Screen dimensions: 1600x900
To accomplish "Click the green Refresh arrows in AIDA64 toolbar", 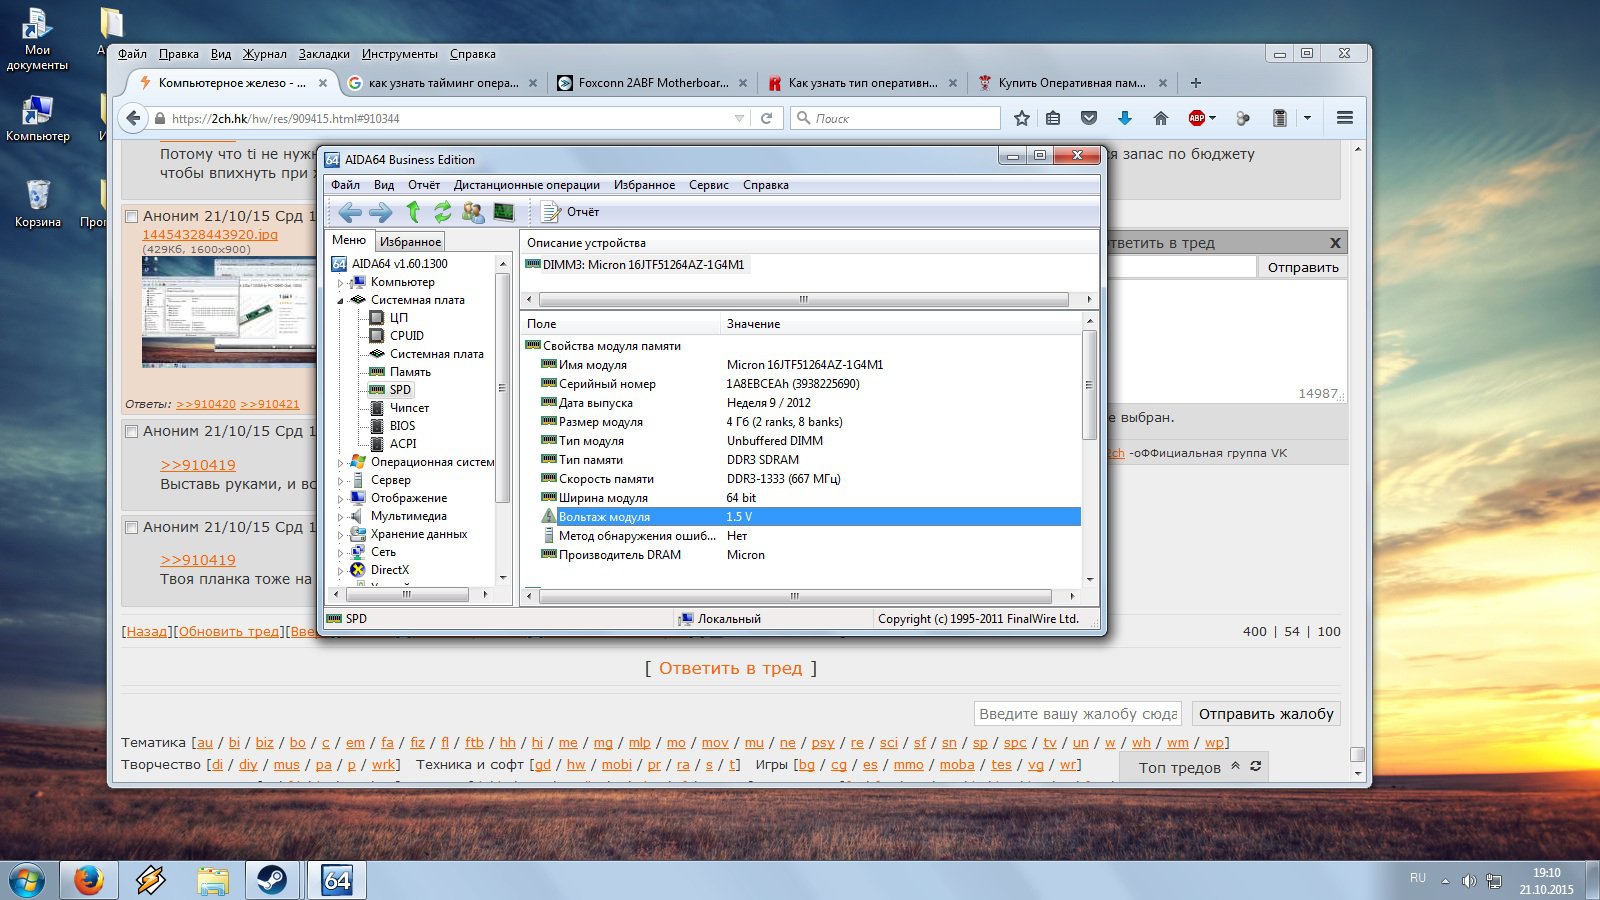I will tap(442, 212).
